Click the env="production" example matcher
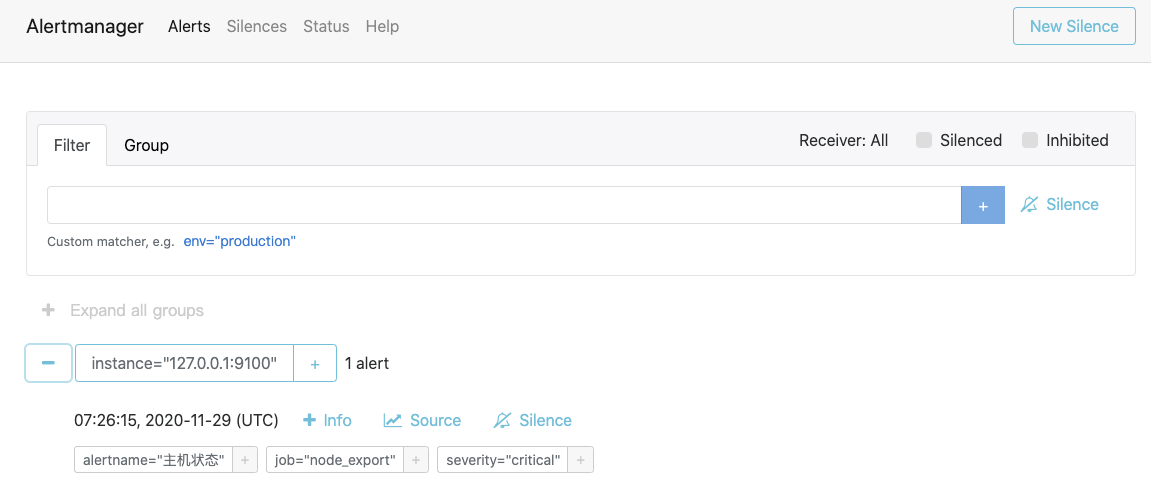 [239, 242]
